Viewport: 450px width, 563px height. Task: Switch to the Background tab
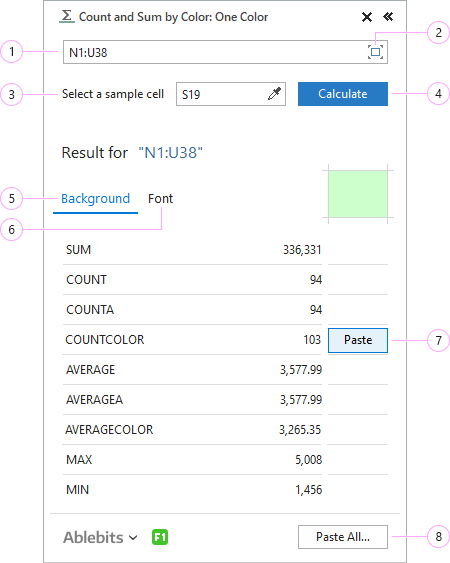[96, 199]
